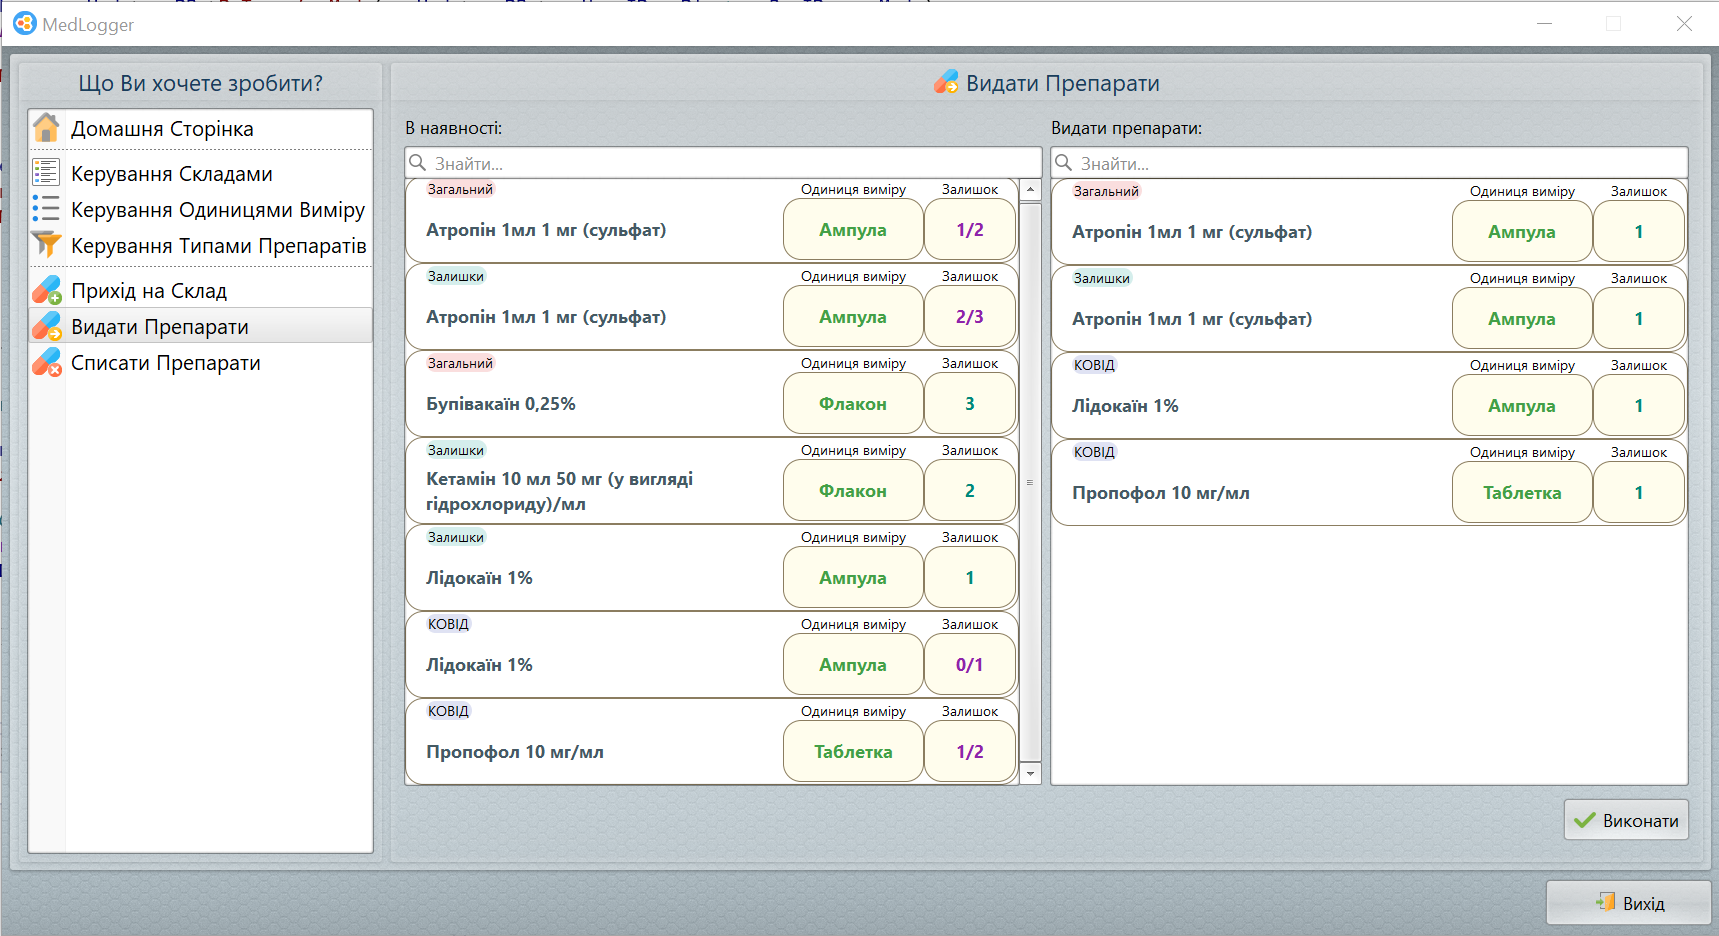
Task: Click the Таблетка unit of available Пропофол
Action: click(853, 752)
